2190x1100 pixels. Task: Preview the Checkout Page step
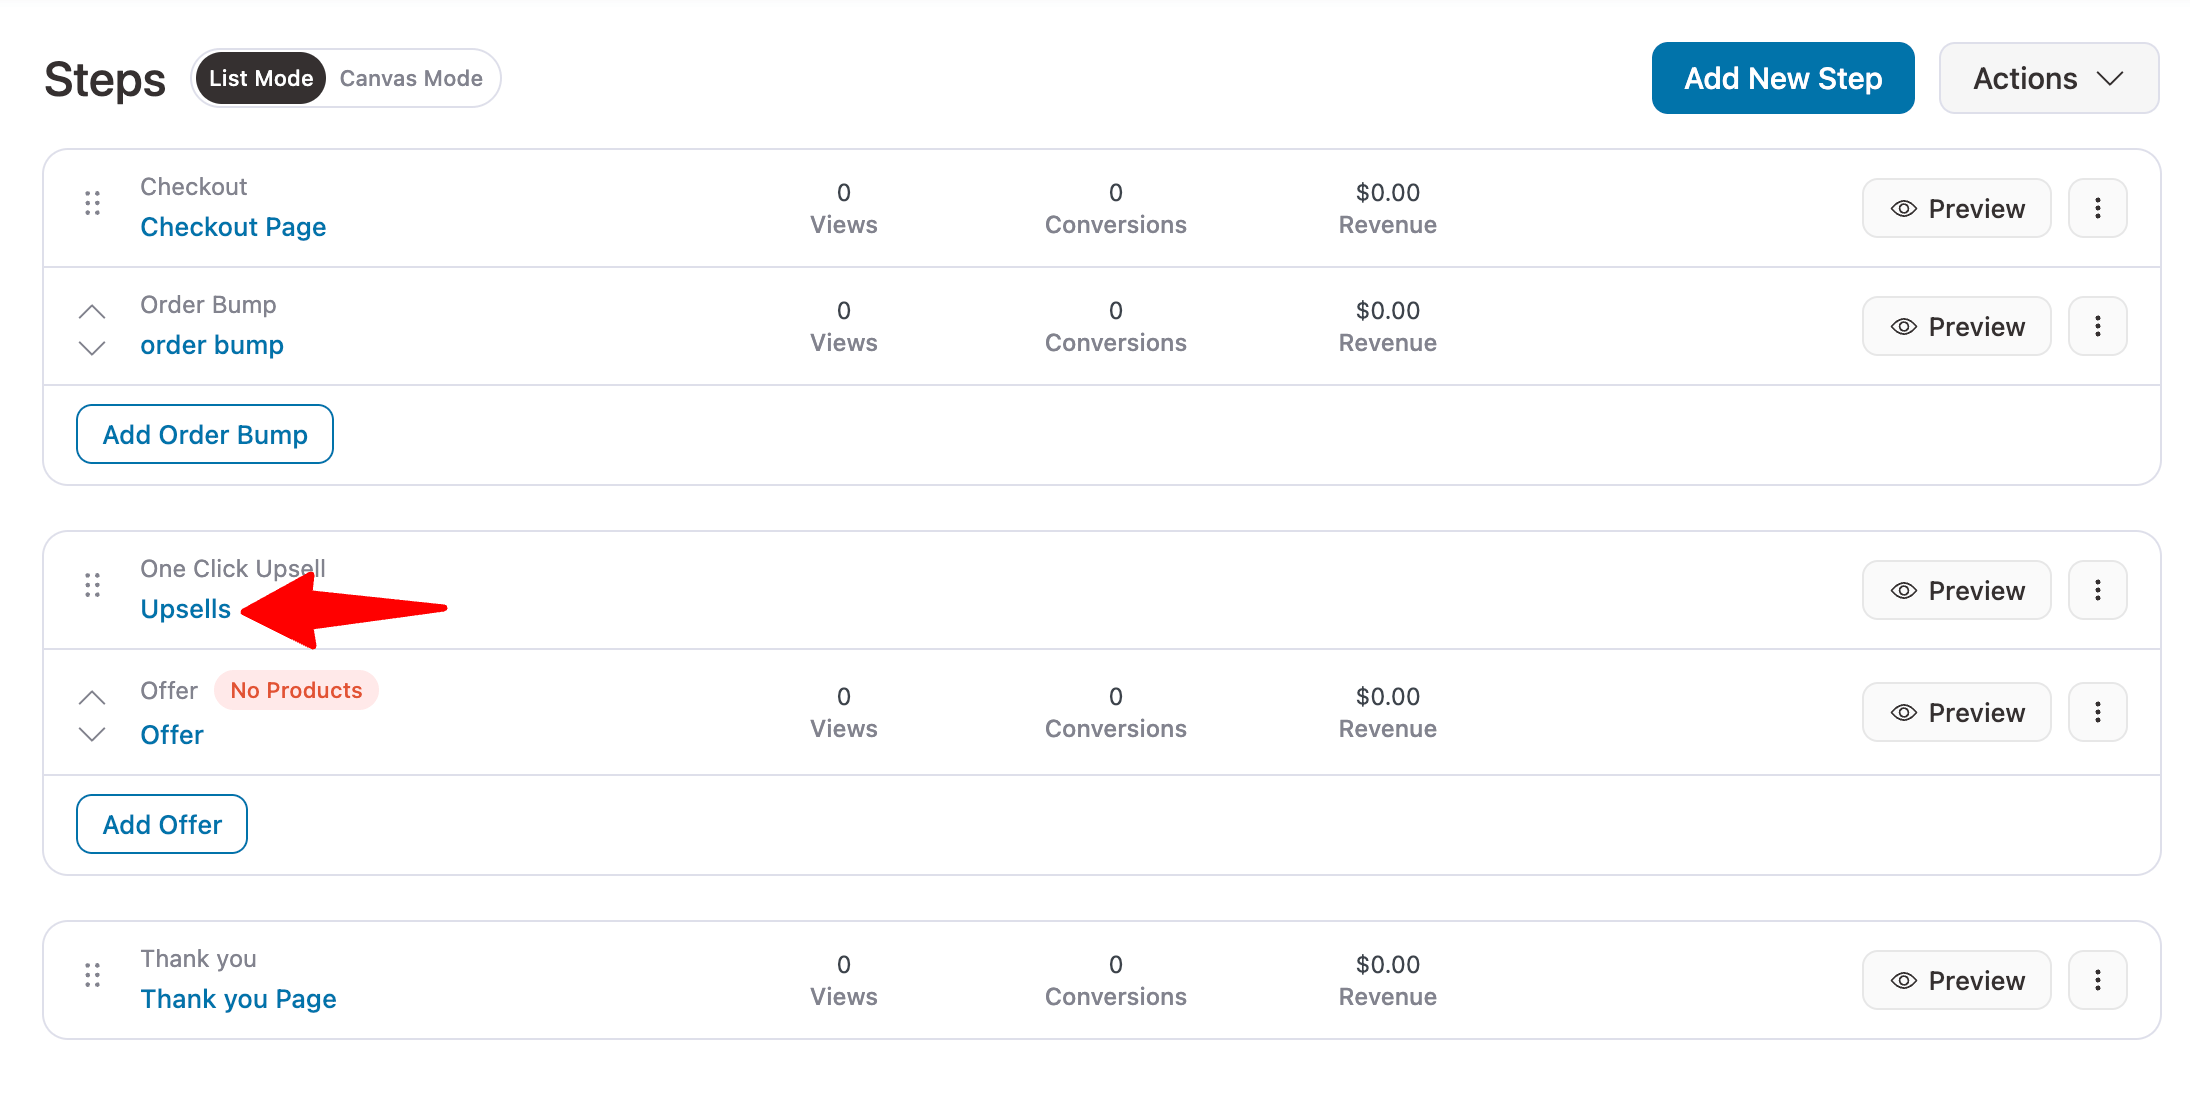click(x=1956, y=208)
